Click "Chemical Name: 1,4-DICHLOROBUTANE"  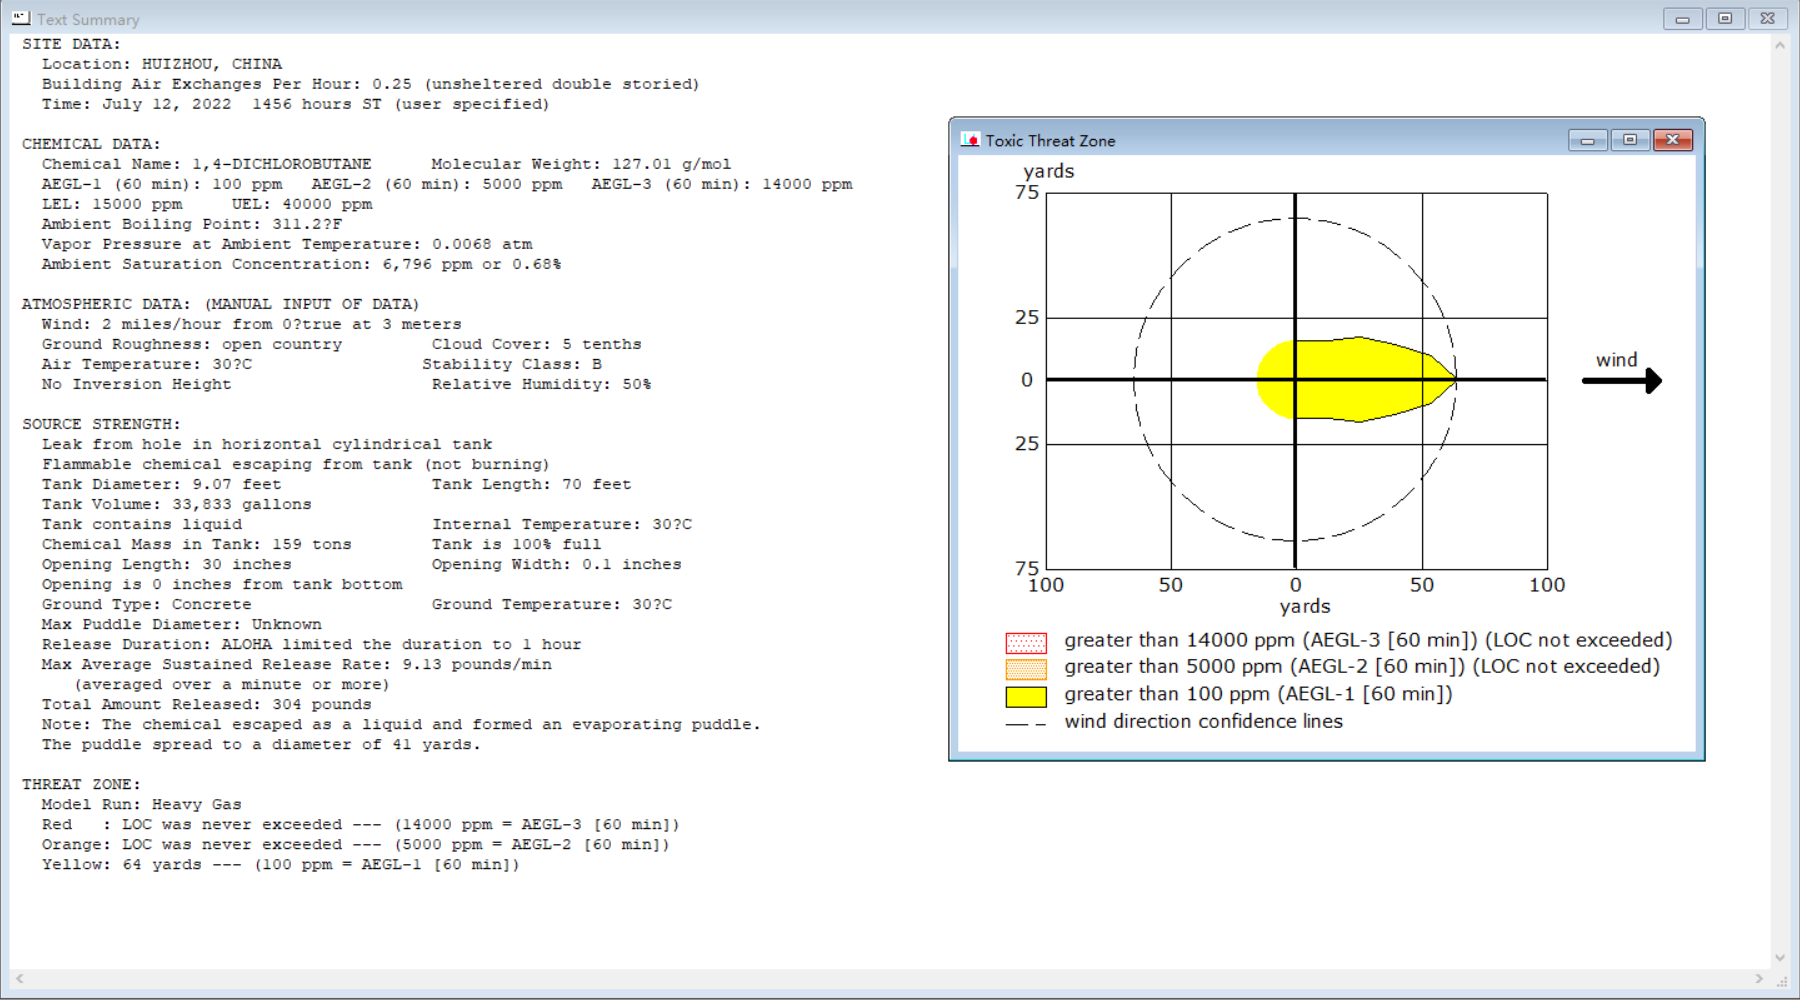click(x=207, y=164)
